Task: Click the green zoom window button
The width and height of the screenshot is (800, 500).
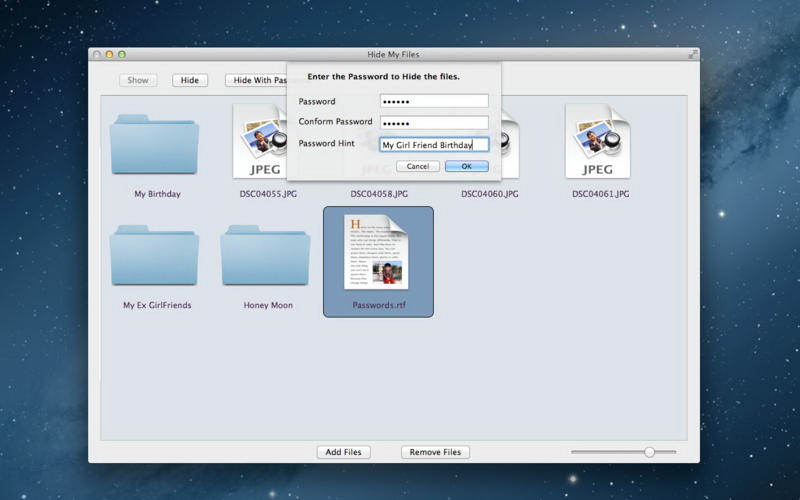Action: tap(122, 54)
